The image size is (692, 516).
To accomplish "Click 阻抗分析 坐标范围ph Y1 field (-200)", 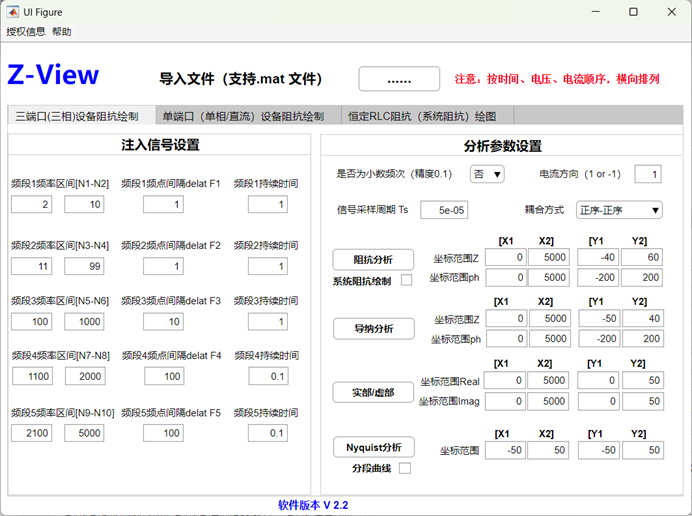I will [598, 278].
